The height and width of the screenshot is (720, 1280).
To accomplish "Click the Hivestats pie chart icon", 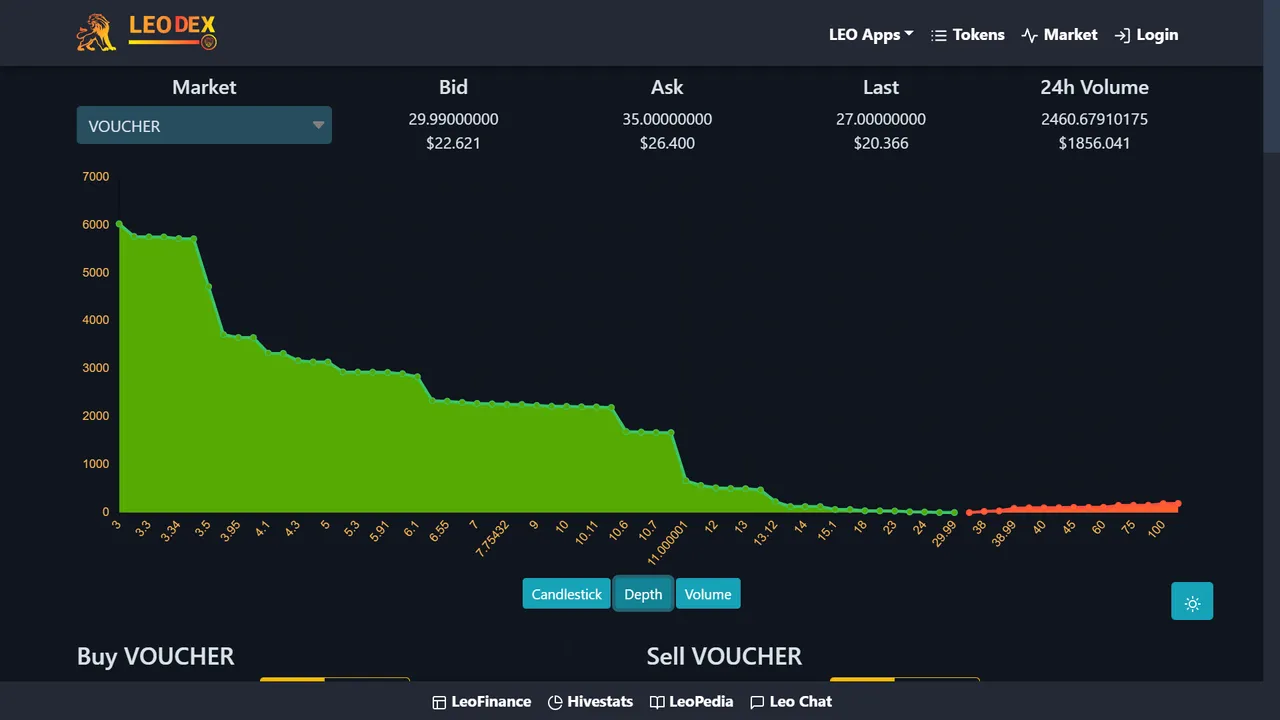I will 555,703.
